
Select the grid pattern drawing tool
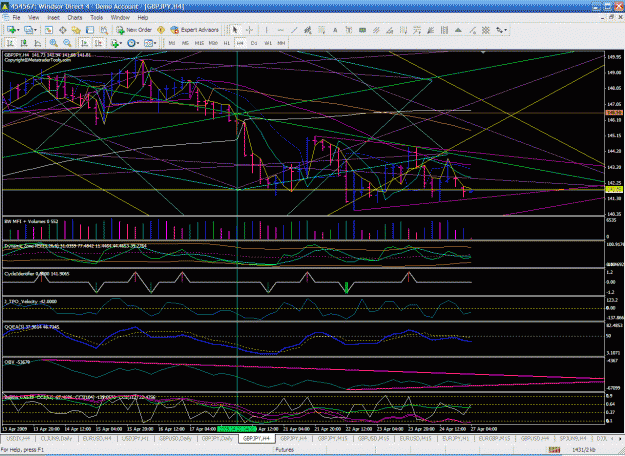pos(485,30)
